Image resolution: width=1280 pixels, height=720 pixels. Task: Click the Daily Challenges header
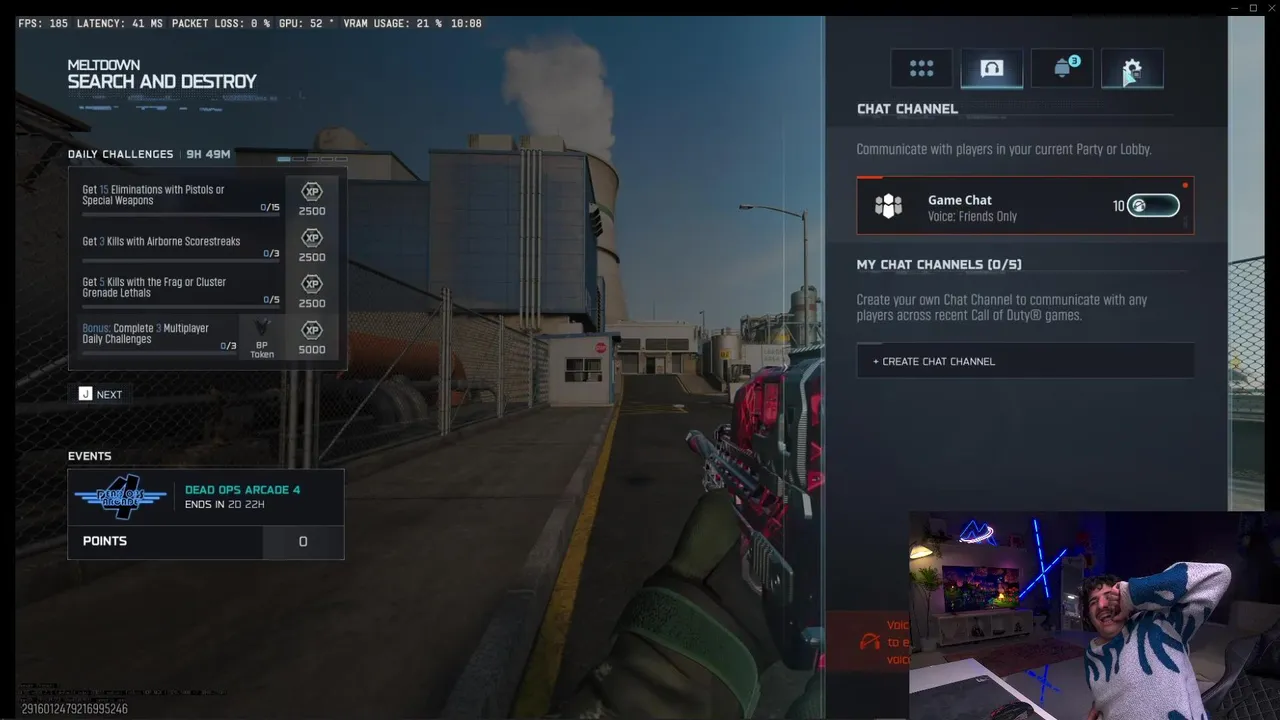(x=120, y=154)
